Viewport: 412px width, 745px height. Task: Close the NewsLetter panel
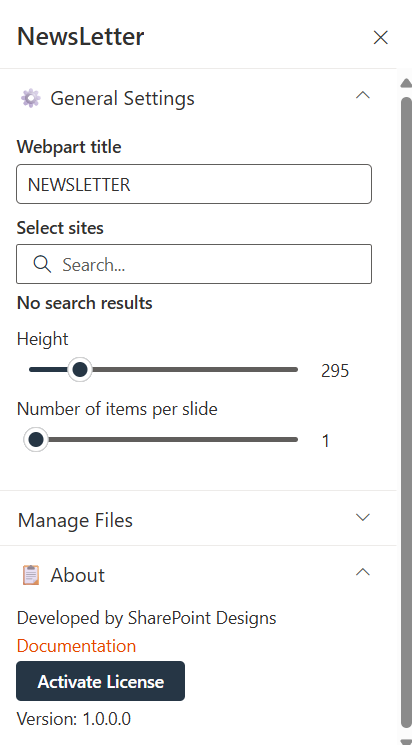click(x=381, y=38)
